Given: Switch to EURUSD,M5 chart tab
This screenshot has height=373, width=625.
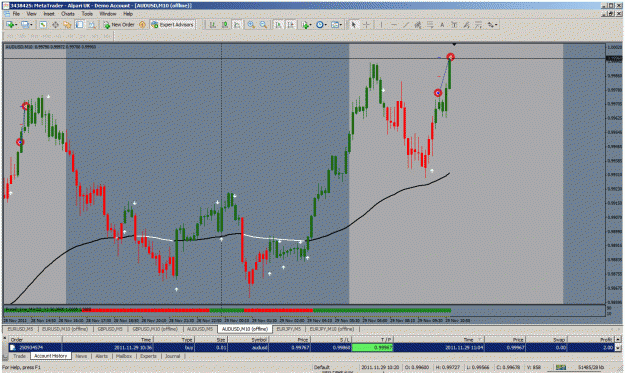Looking at the screenshot, I should click(x=20, y=329).
